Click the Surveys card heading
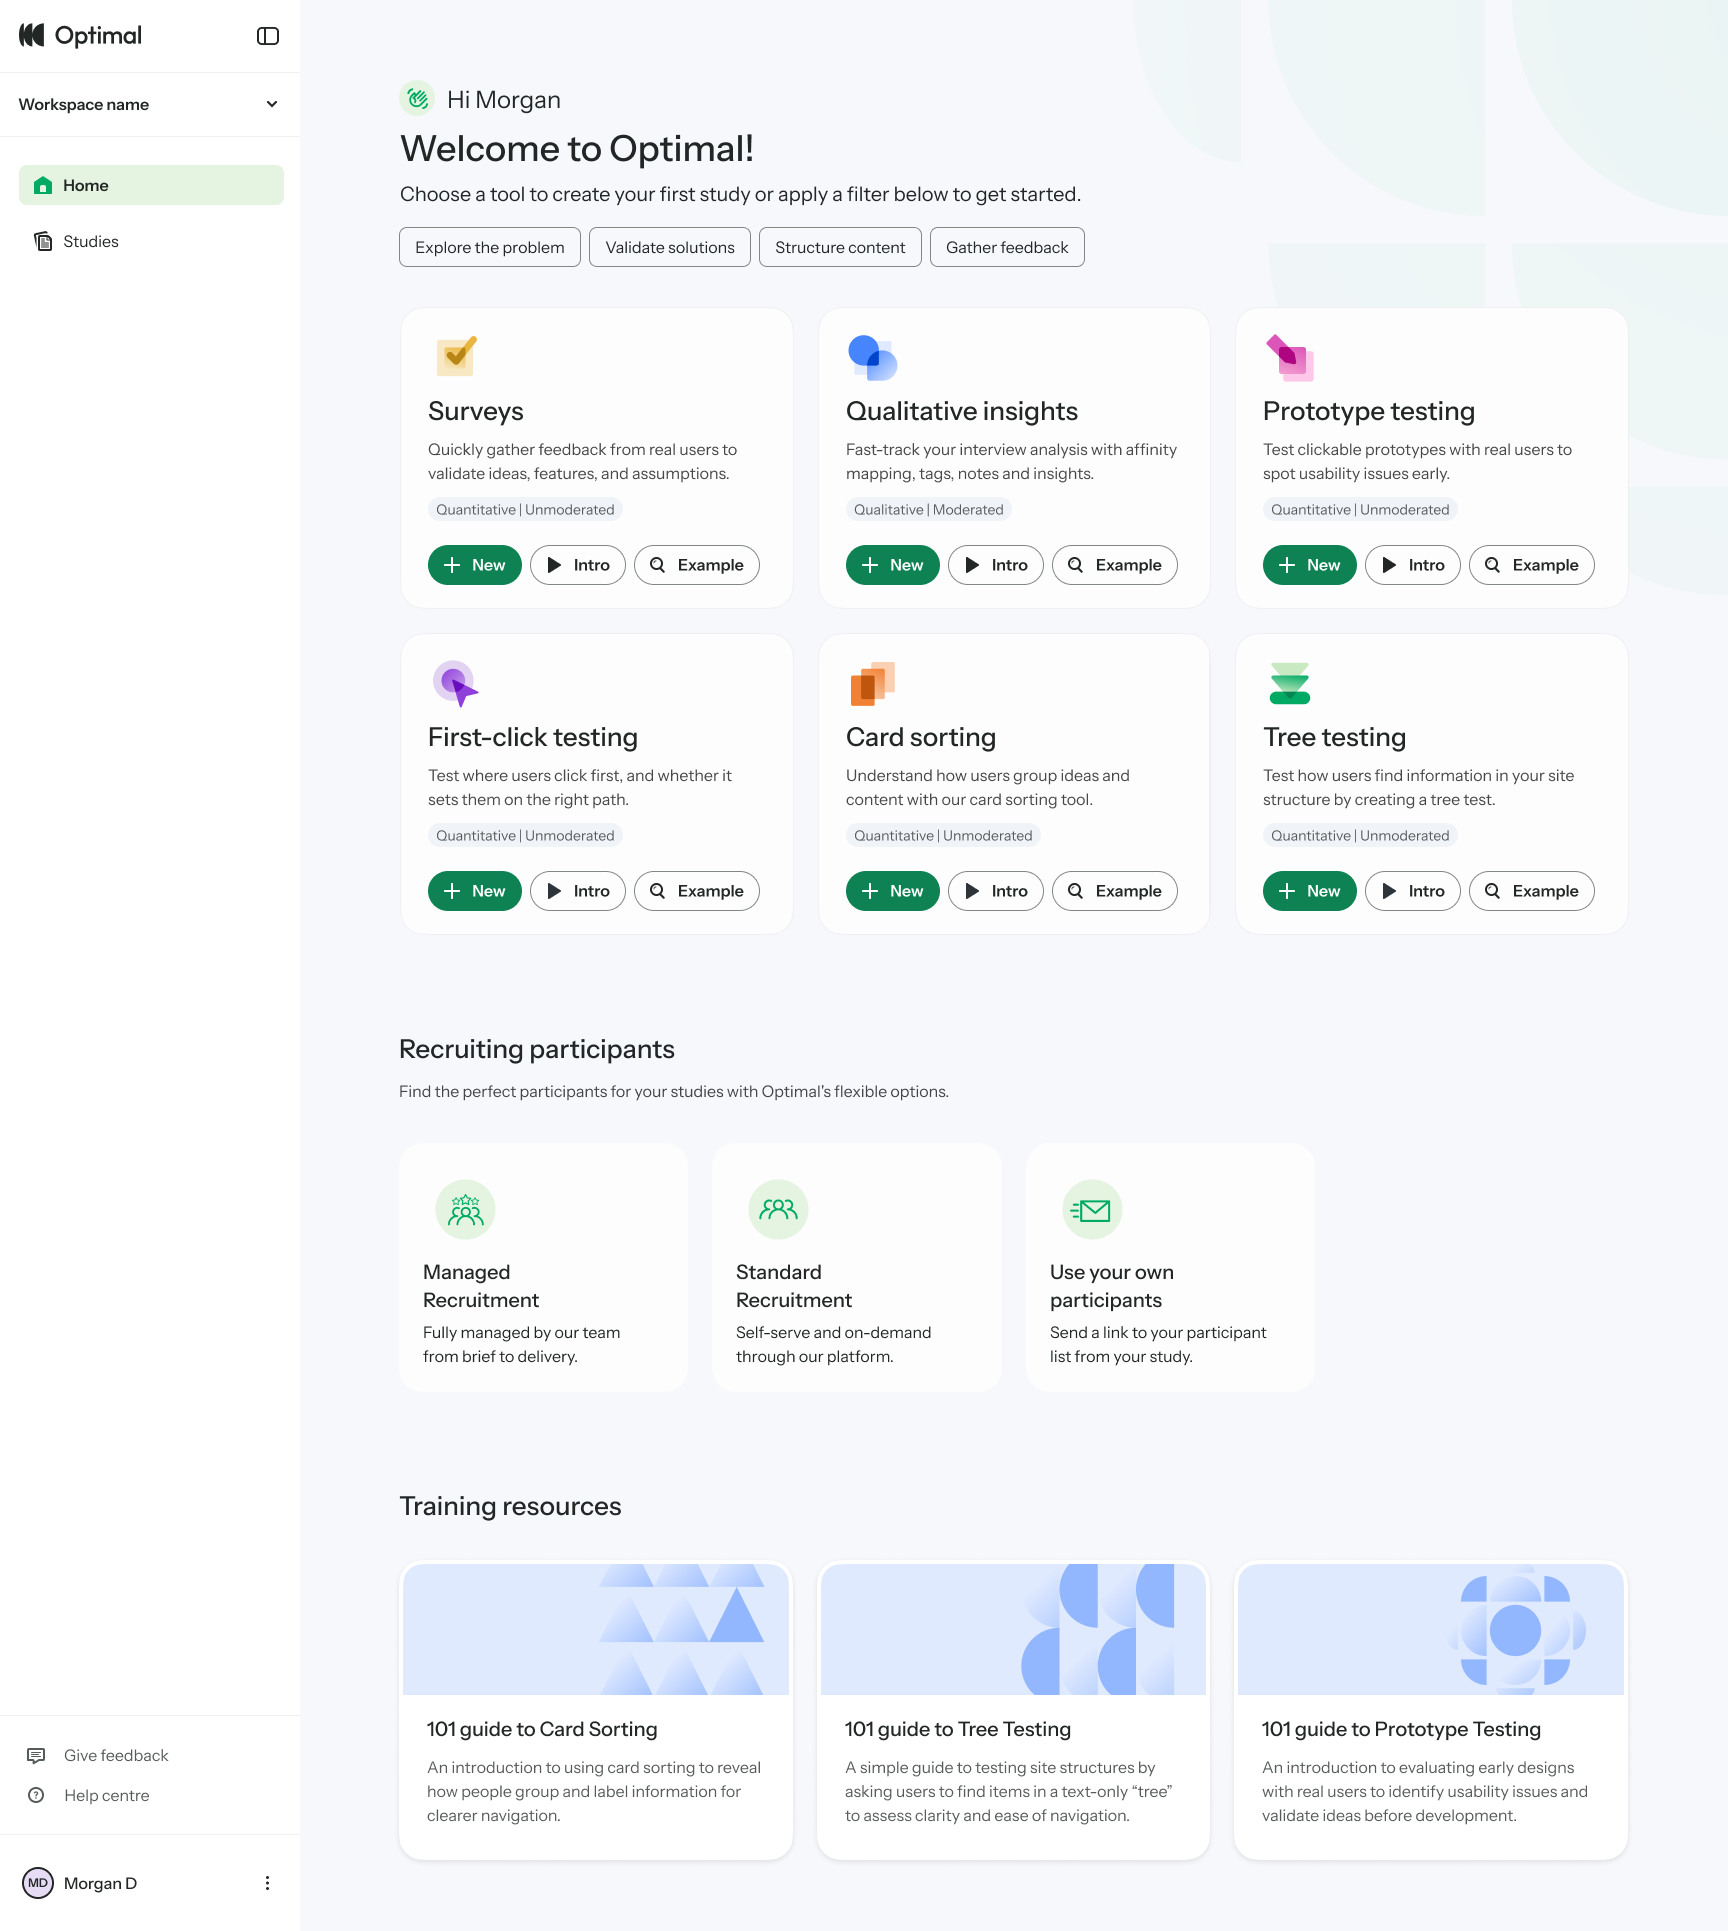 click(476, 411)
